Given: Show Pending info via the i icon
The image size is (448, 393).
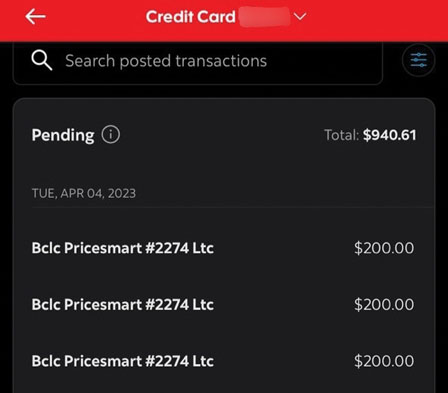Looking at the screenshot, I should 111,135.
